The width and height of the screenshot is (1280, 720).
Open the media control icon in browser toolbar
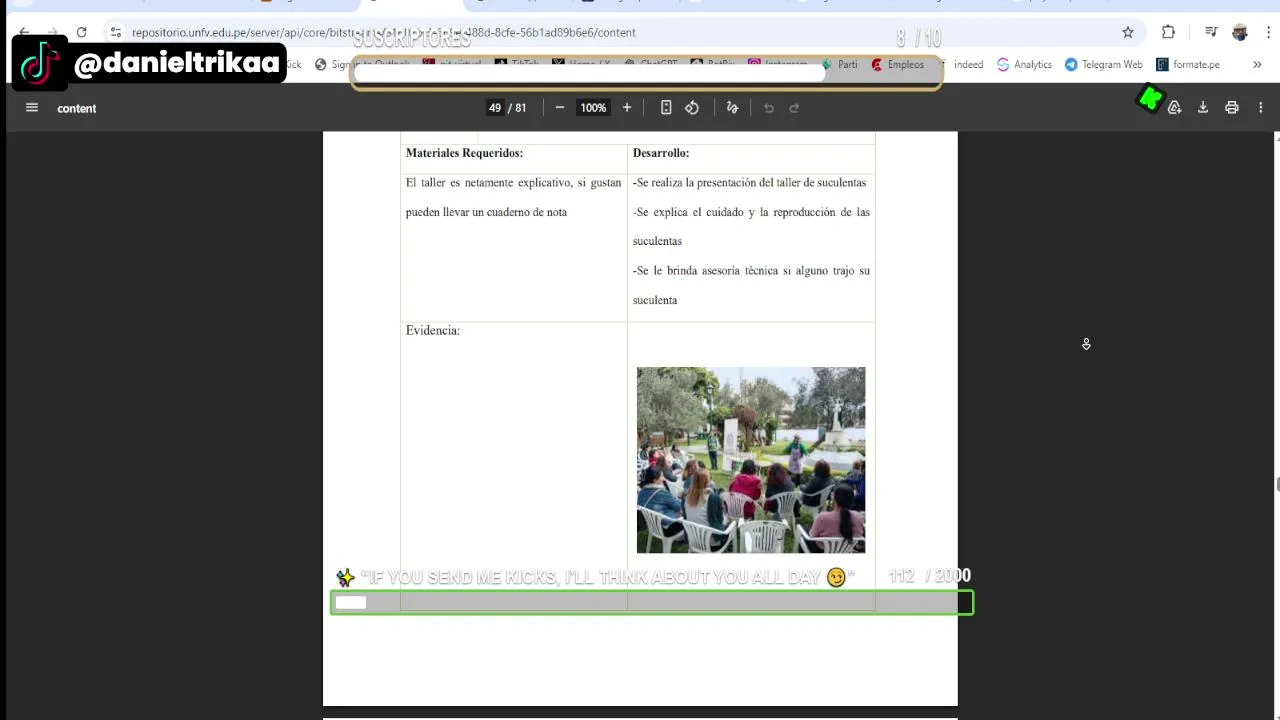pos(1212,32)
